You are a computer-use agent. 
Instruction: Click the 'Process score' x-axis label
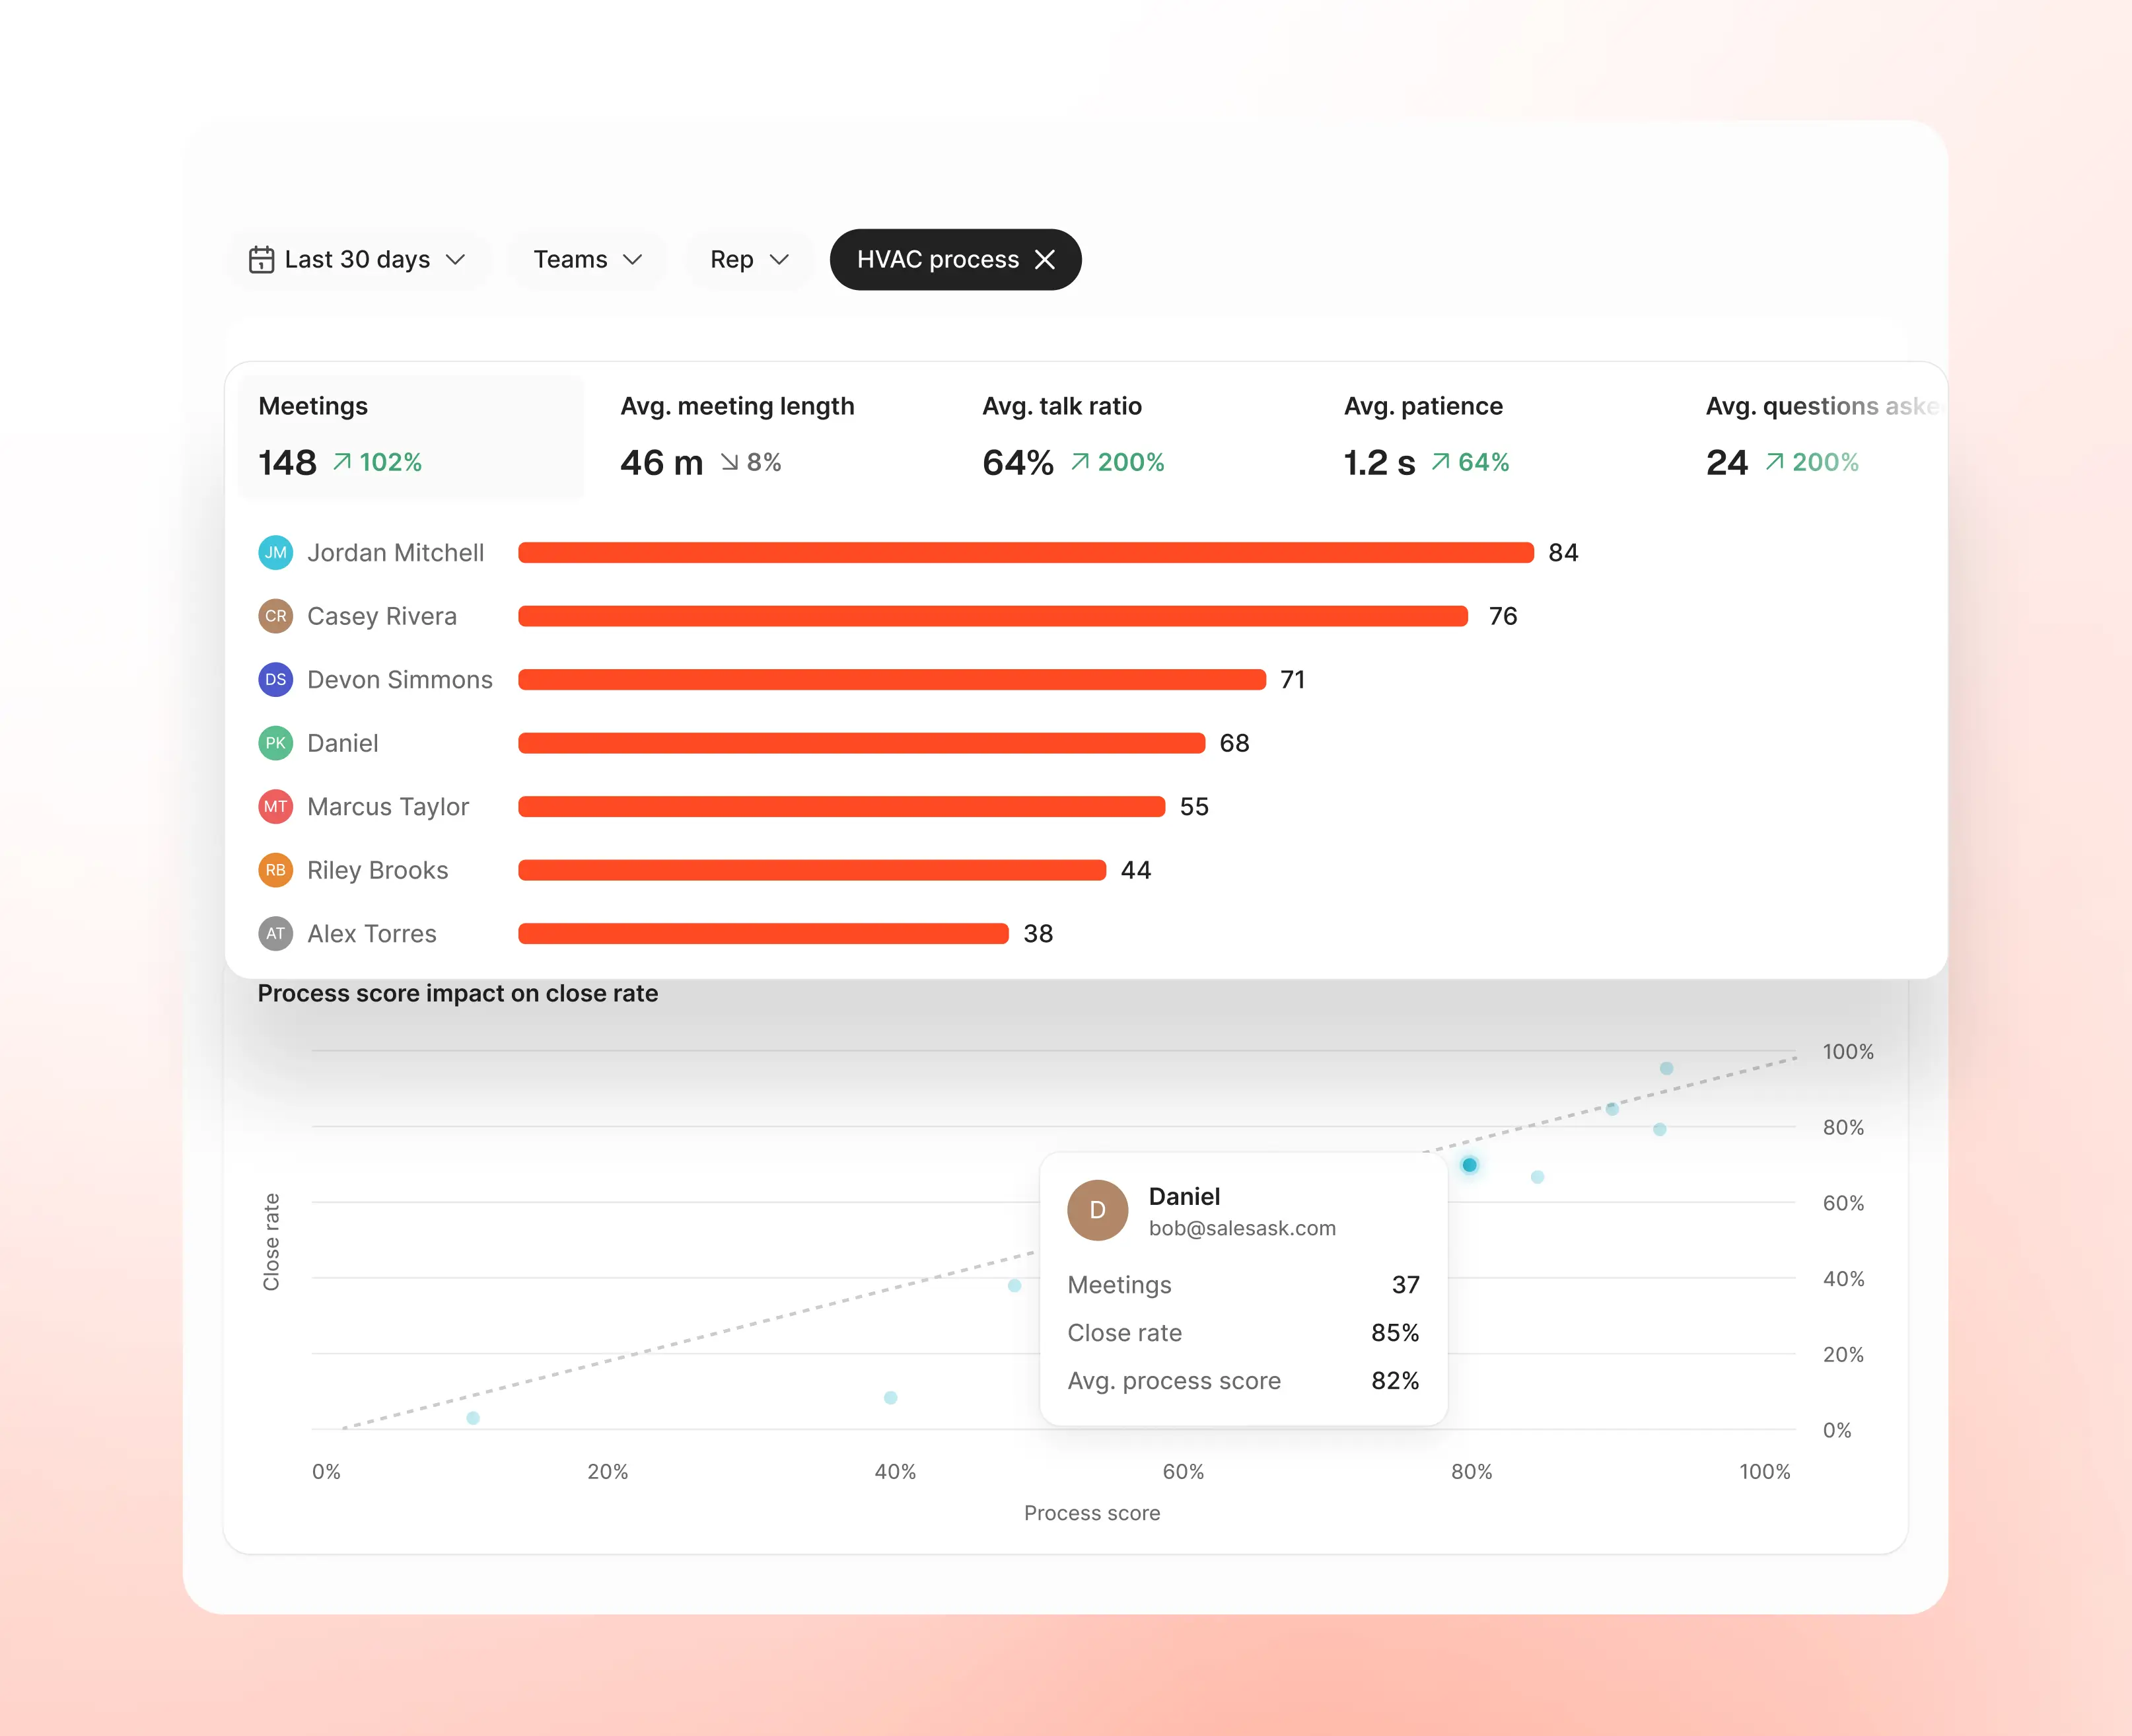click(x=1092, y=1513)
